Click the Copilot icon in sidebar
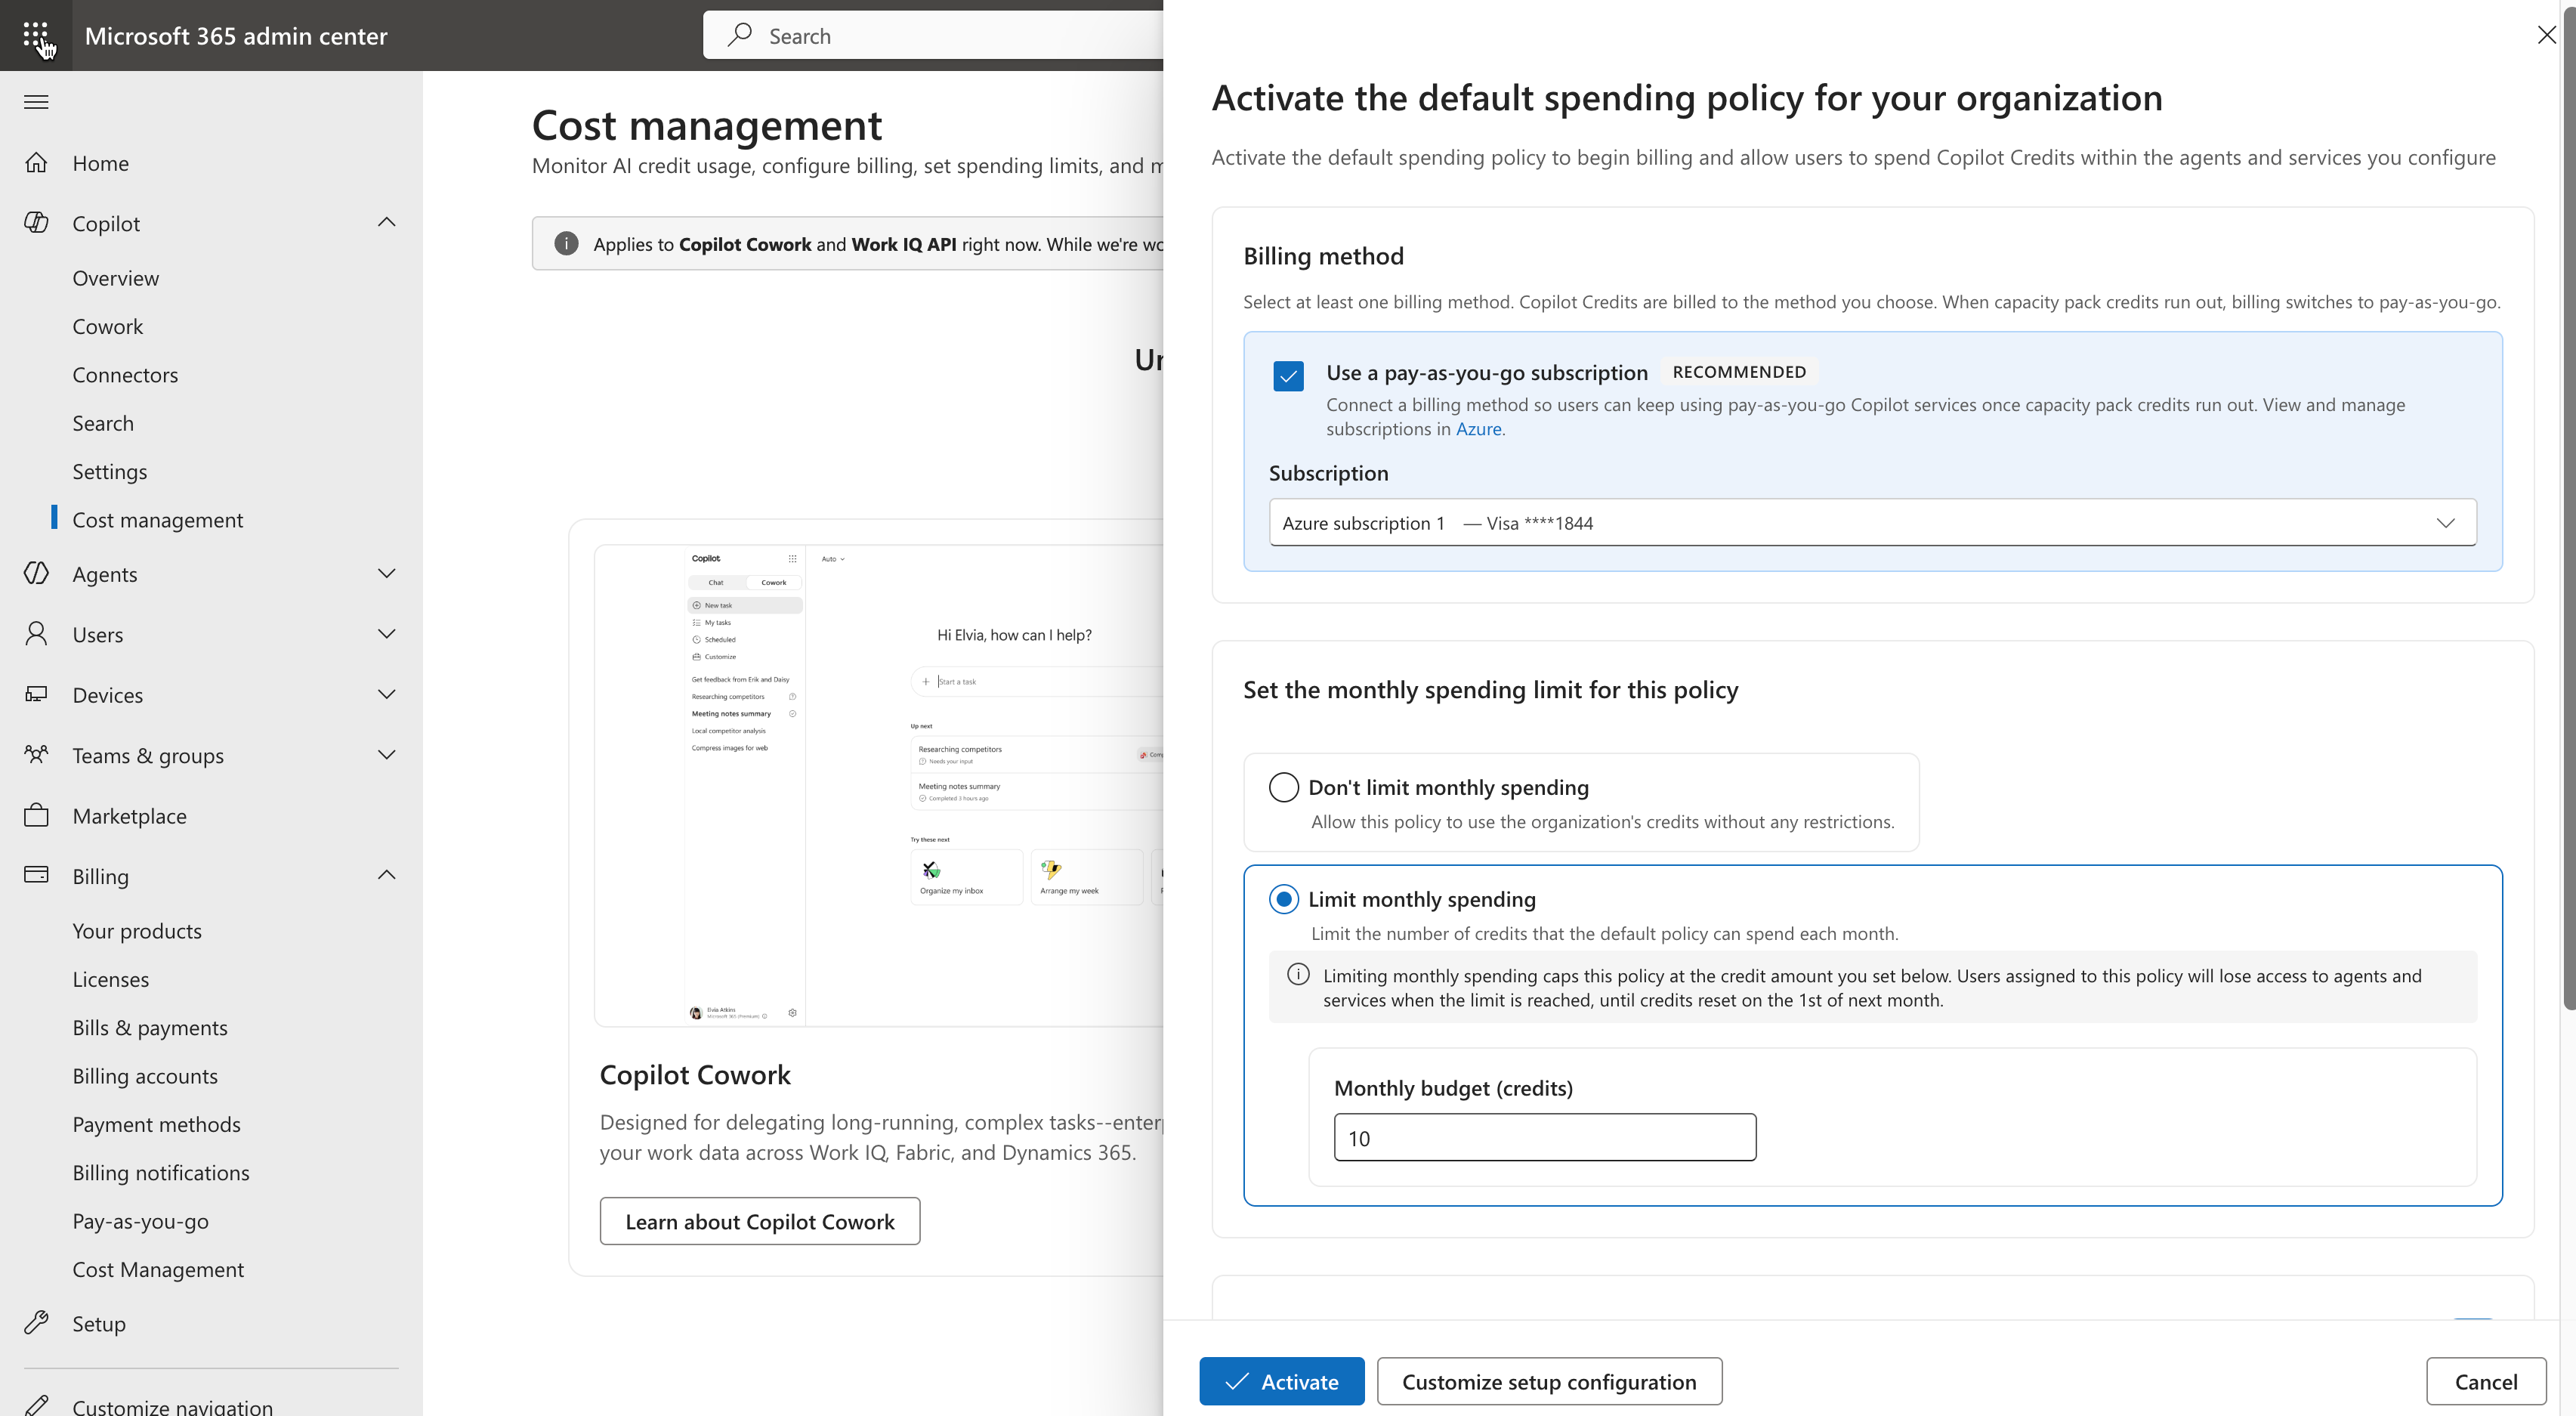The height and width of the screenshot is (1416, 2576). pos(36,223)
